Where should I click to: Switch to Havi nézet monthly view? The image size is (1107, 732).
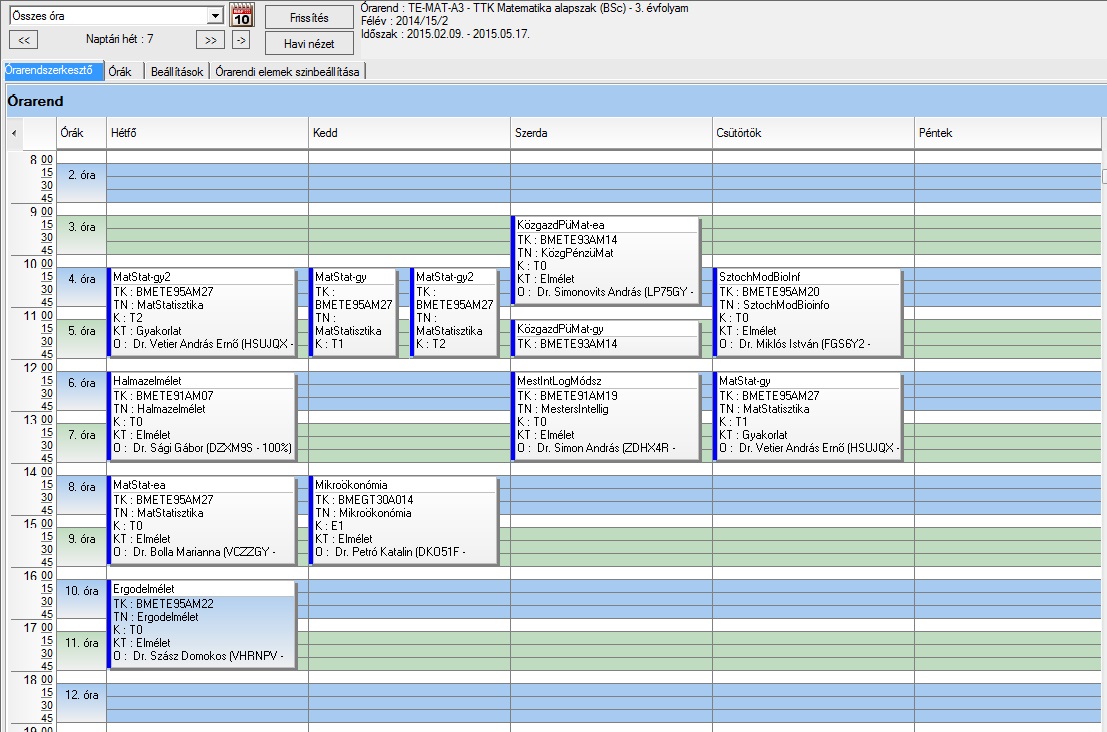[309, 44]
